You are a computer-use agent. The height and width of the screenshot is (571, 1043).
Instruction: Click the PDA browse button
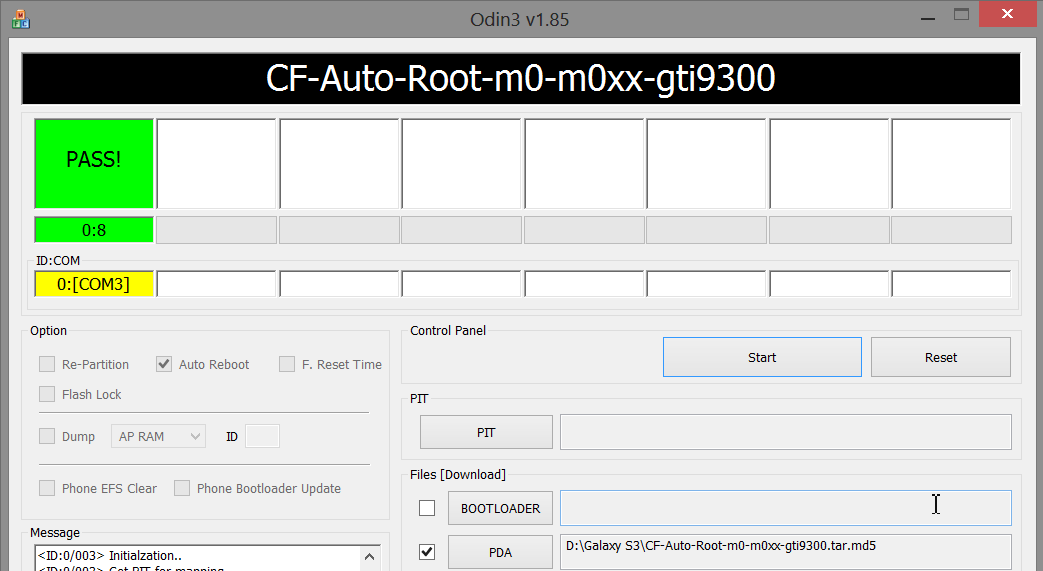pos(500,552)
